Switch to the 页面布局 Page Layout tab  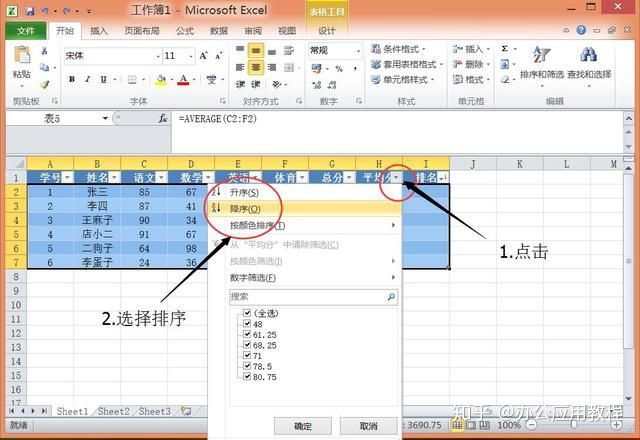142,31
